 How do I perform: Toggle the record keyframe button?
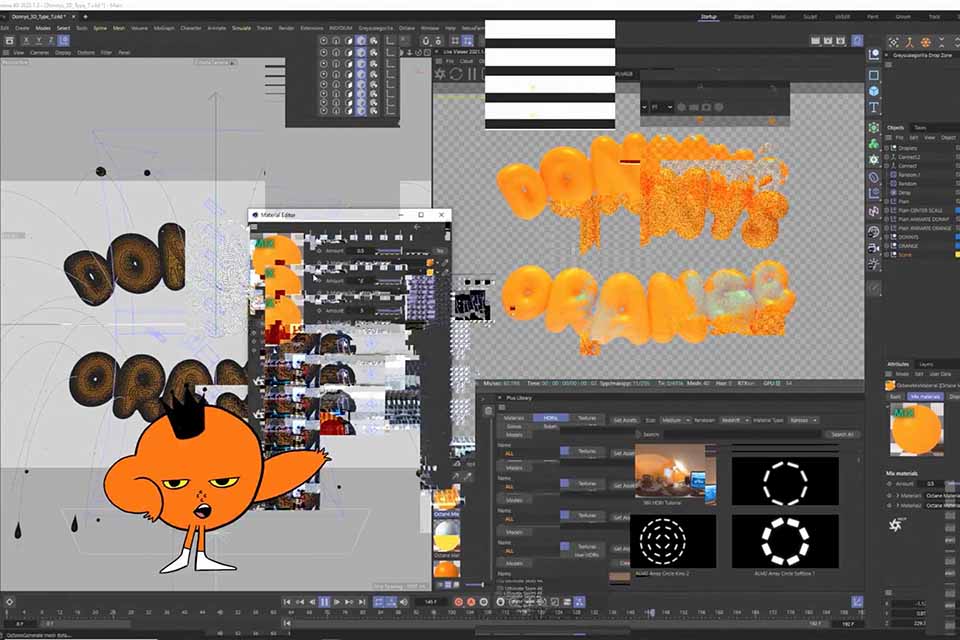458,602
